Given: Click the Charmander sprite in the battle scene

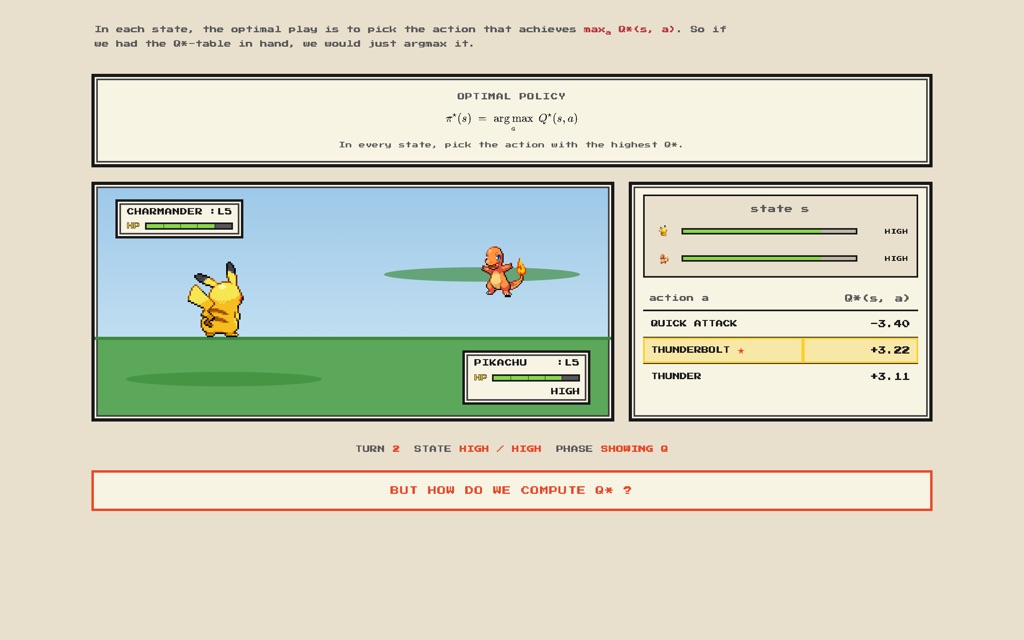Looking at the screenshot, I should (503, 271).
